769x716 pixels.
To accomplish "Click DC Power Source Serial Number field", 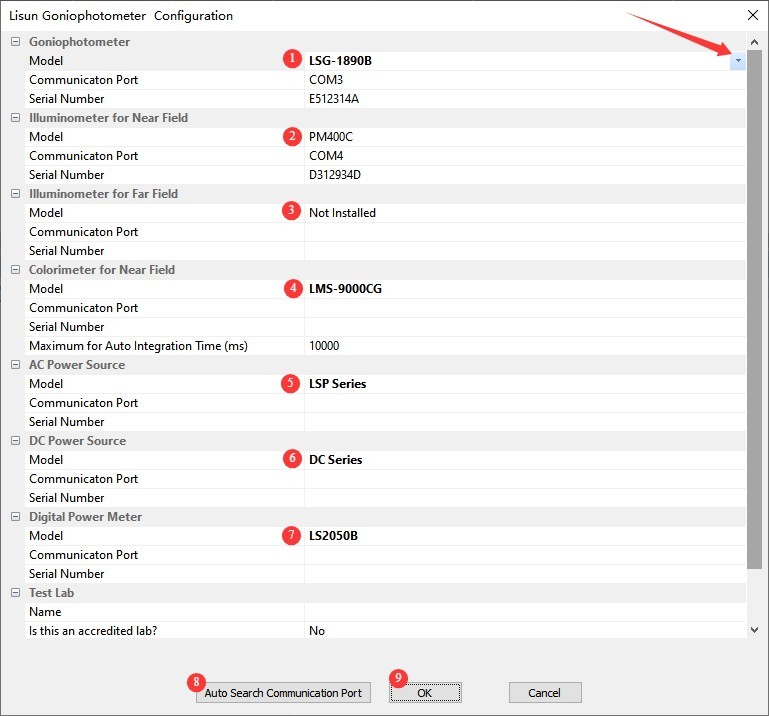I will [525, 498].
